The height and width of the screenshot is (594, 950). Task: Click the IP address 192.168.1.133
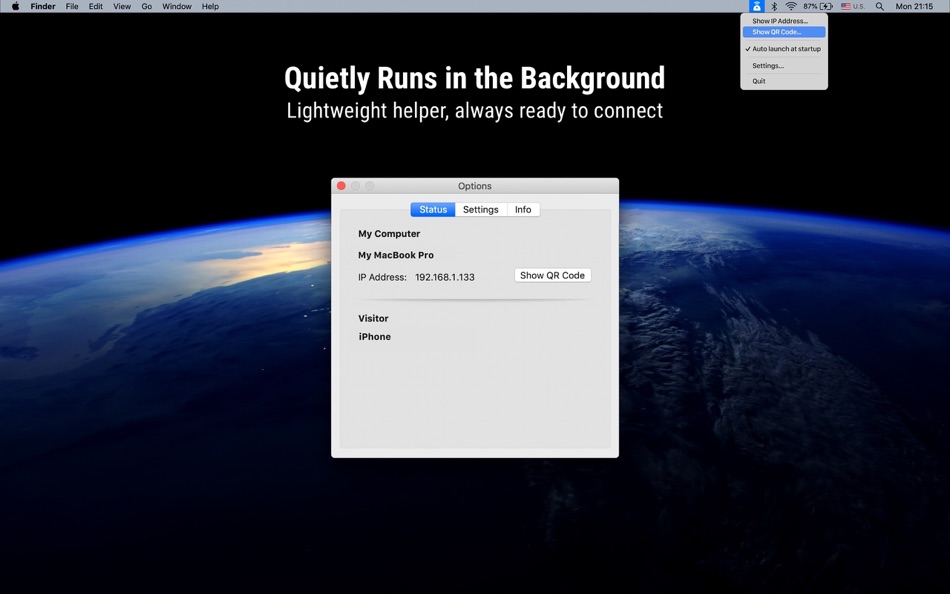click(445, 277)
